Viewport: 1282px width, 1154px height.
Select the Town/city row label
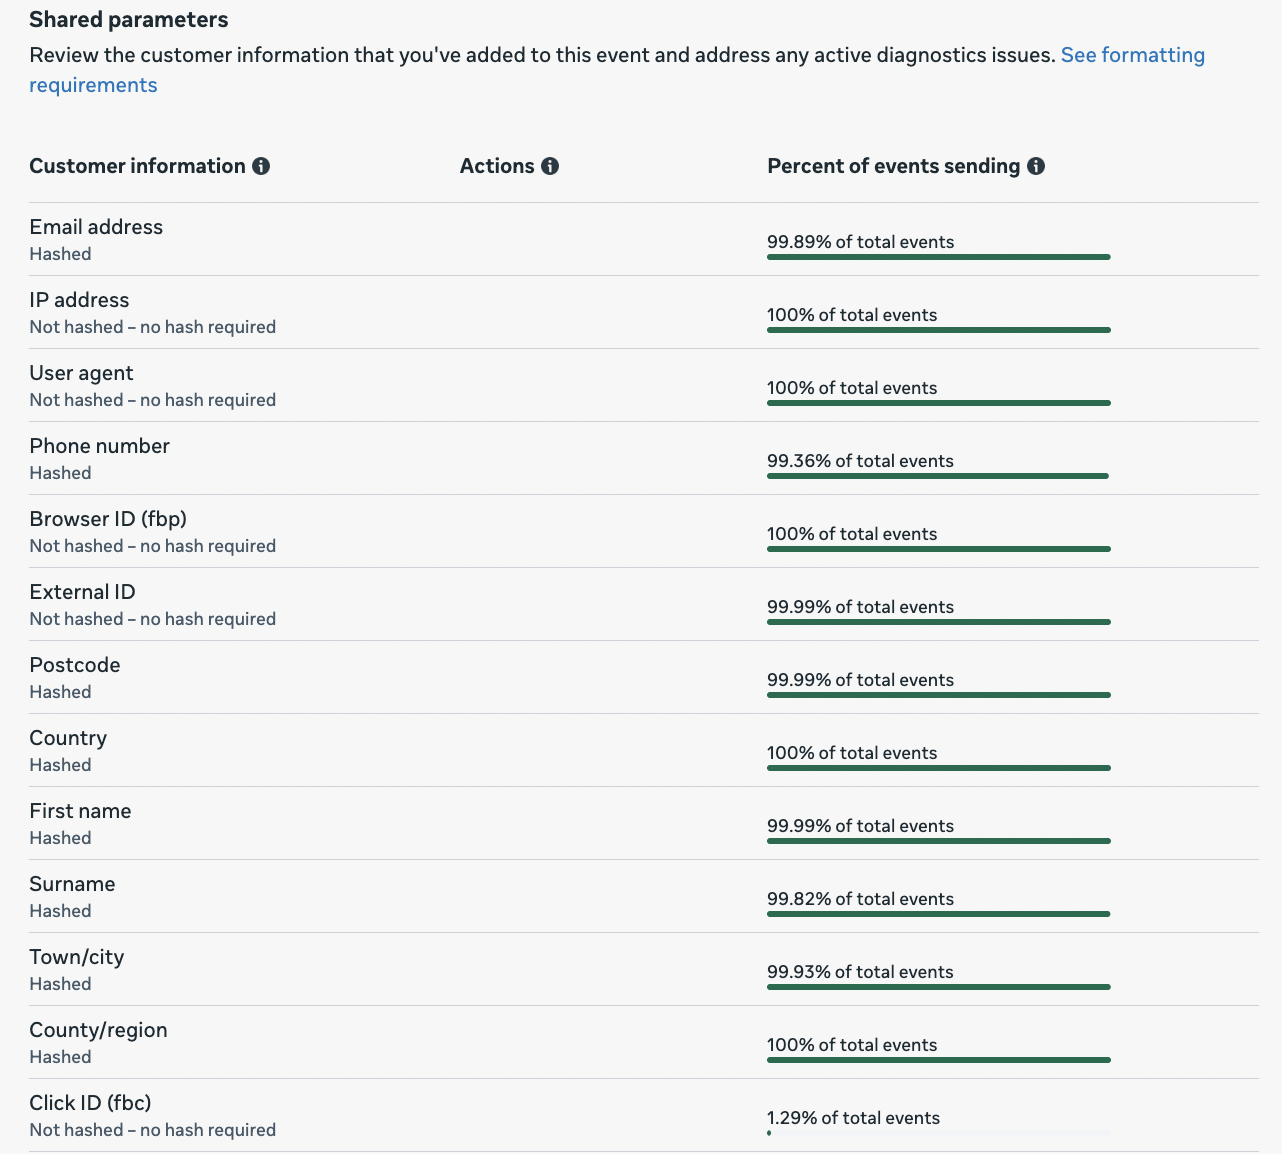(x=77, y=957)
